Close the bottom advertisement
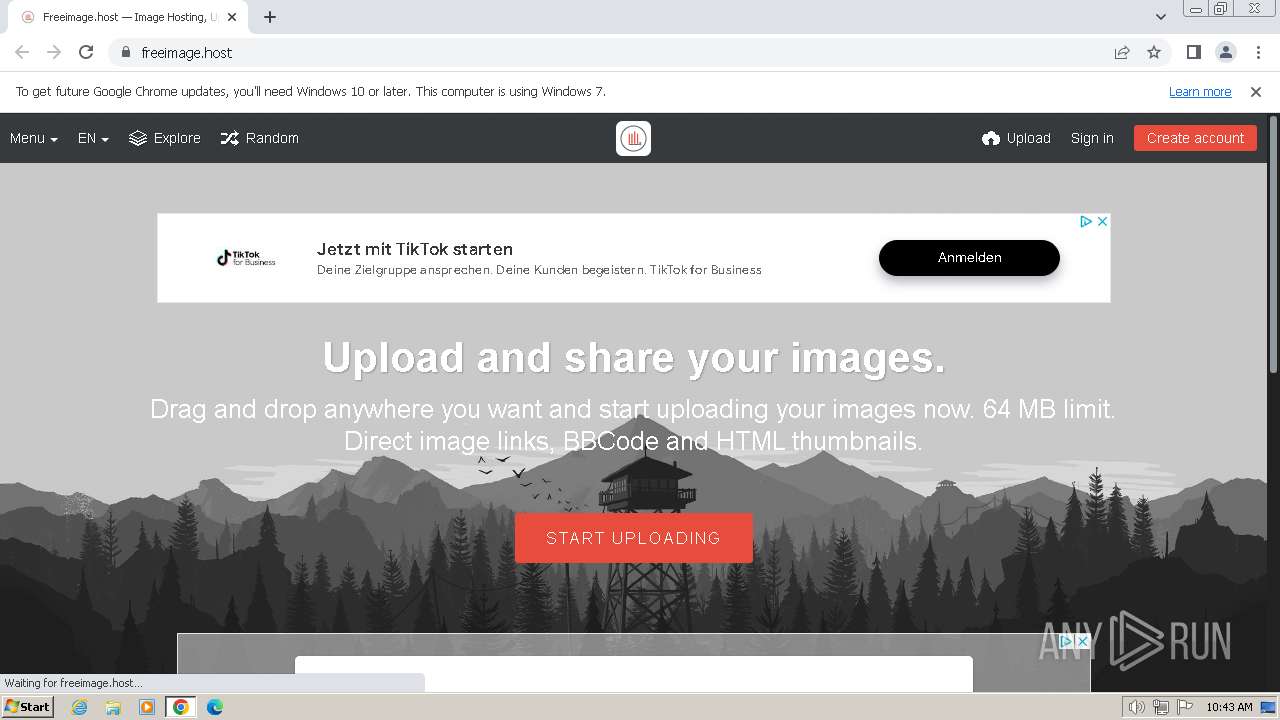Image resolution: width=1280 pixels, height=720 pixels. point(1082,641)
